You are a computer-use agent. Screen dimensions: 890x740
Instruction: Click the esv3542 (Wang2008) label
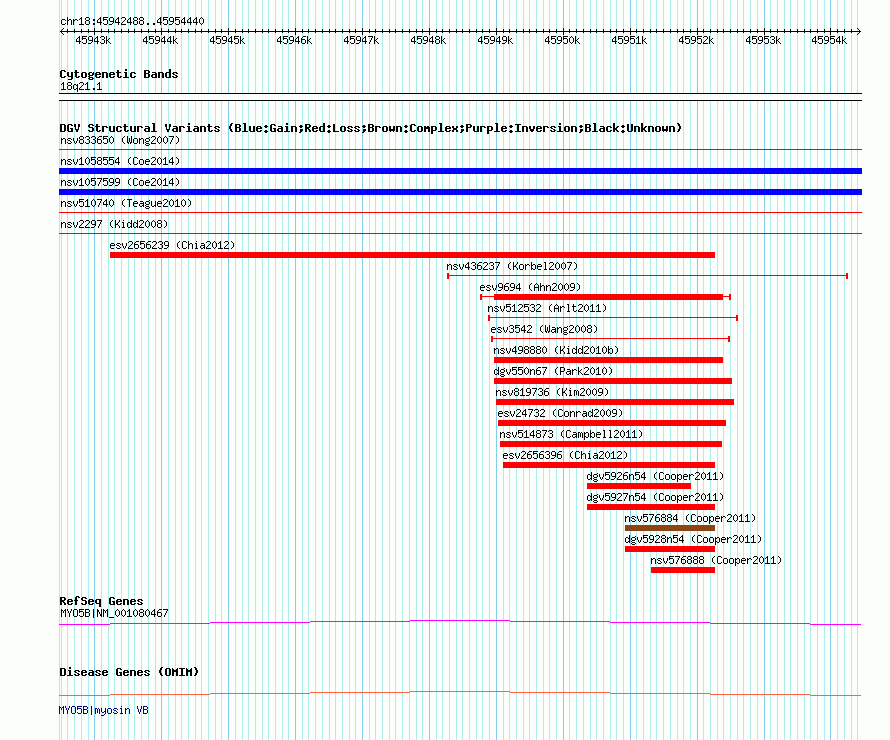point(544,329)
